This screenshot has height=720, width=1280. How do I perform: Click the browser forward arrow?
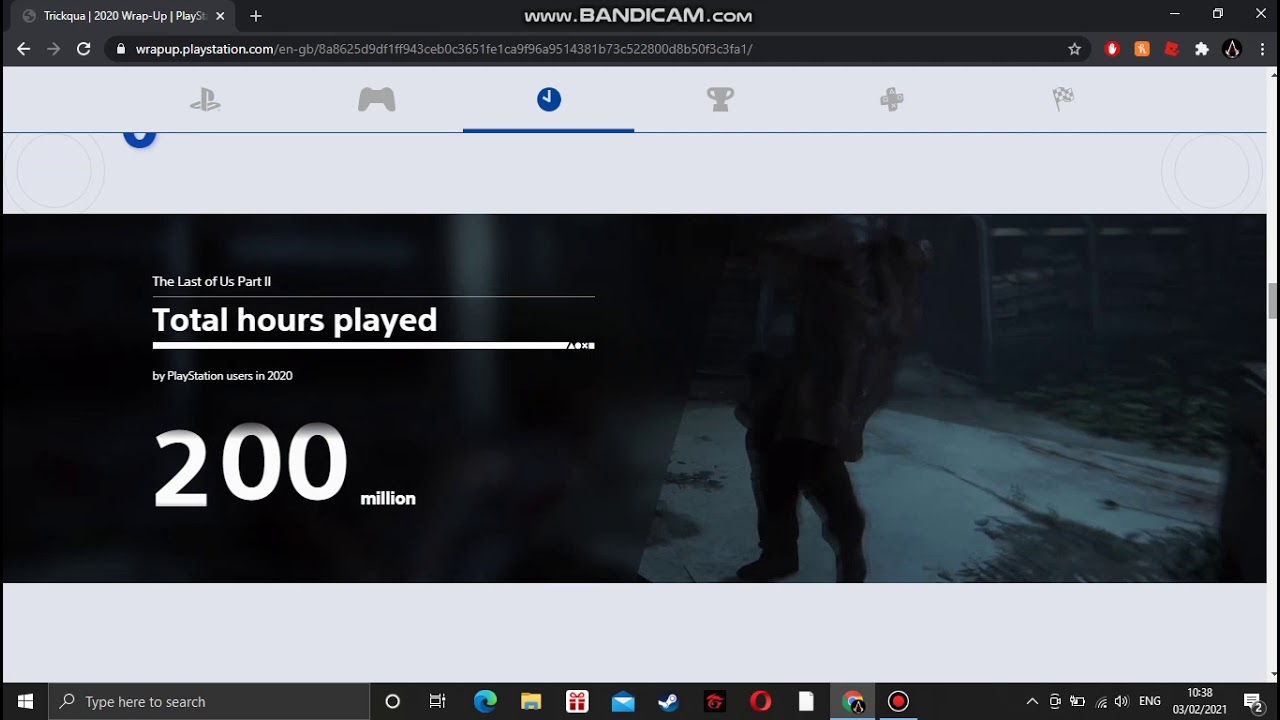pyautogui.click(x=54, y=49)
